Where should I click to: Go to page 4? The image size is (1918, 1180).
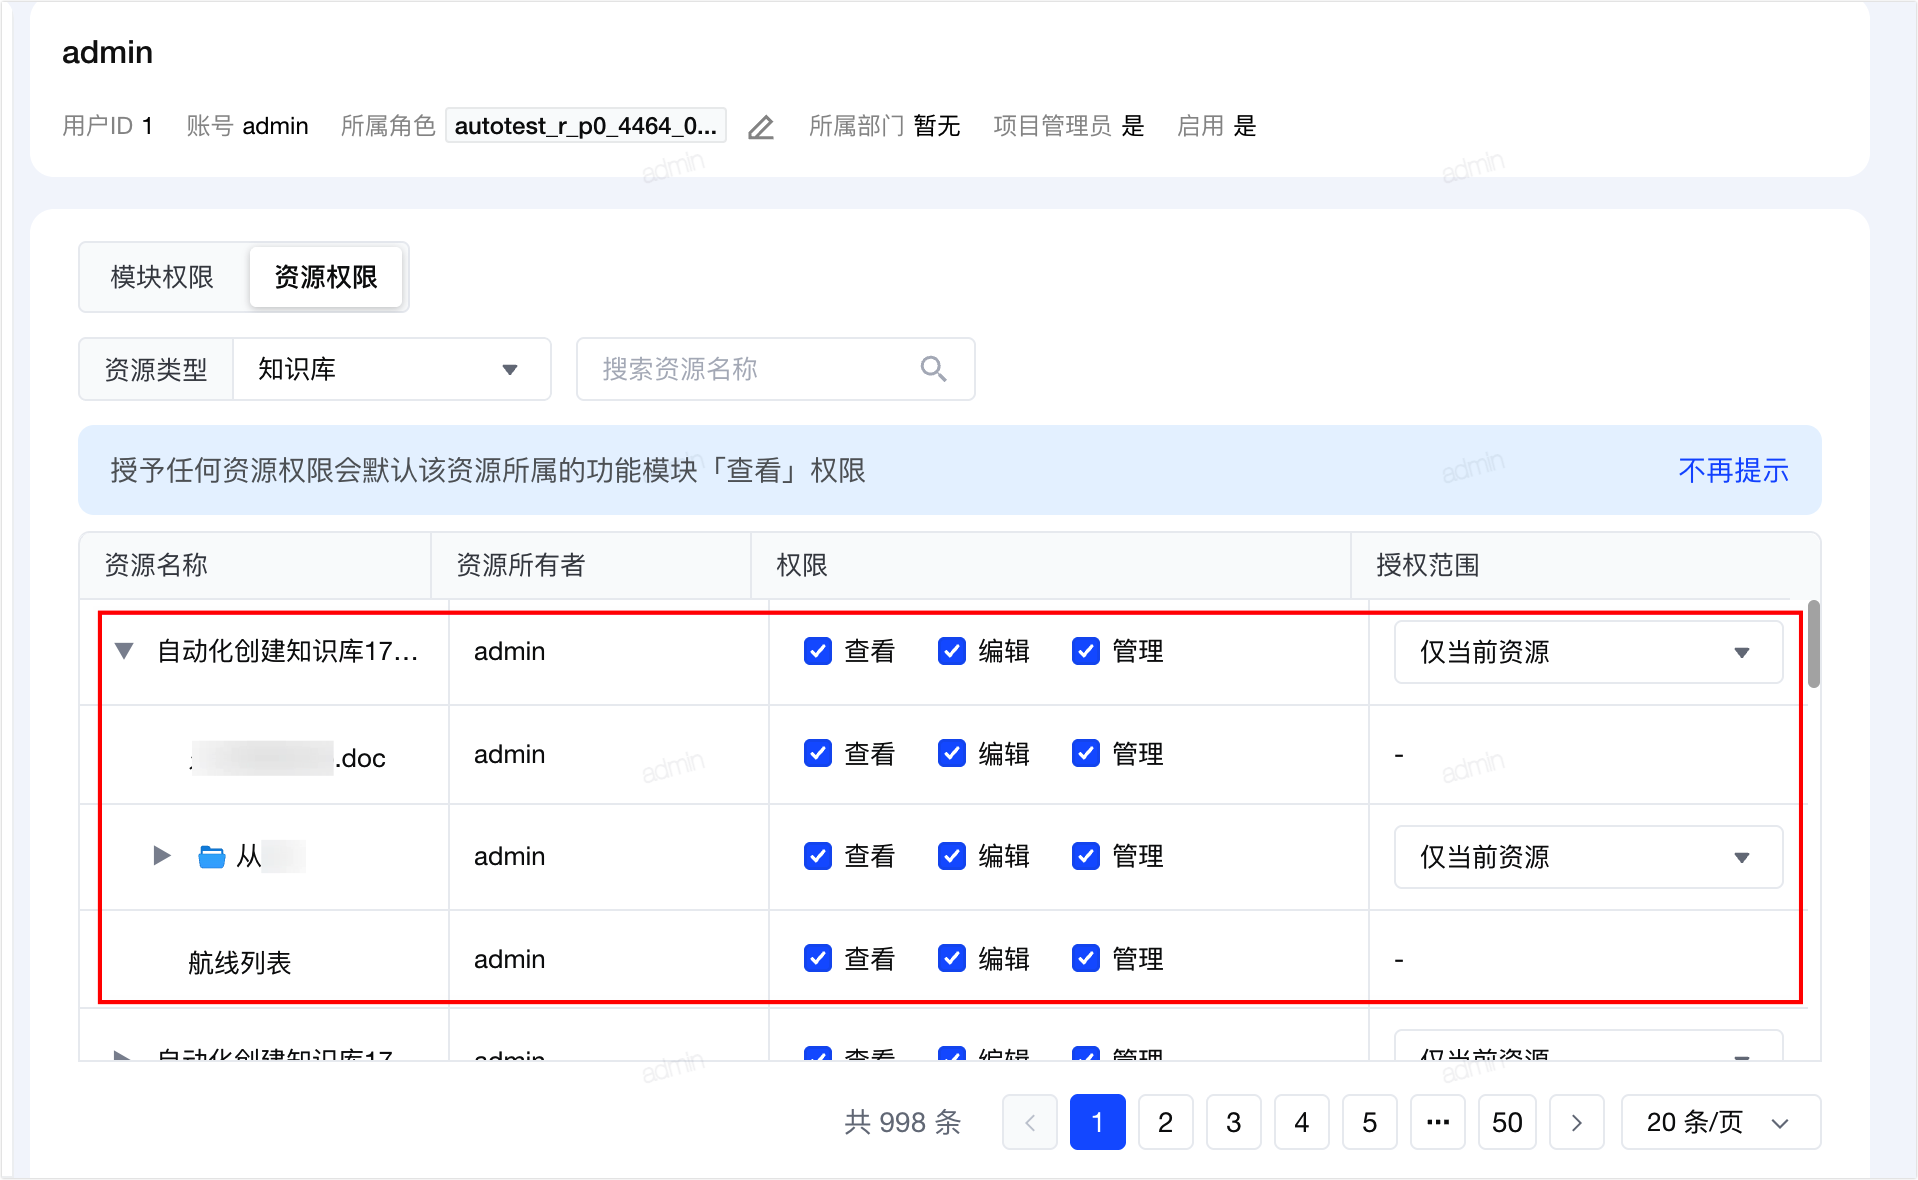click(x=1302, y=1122)
